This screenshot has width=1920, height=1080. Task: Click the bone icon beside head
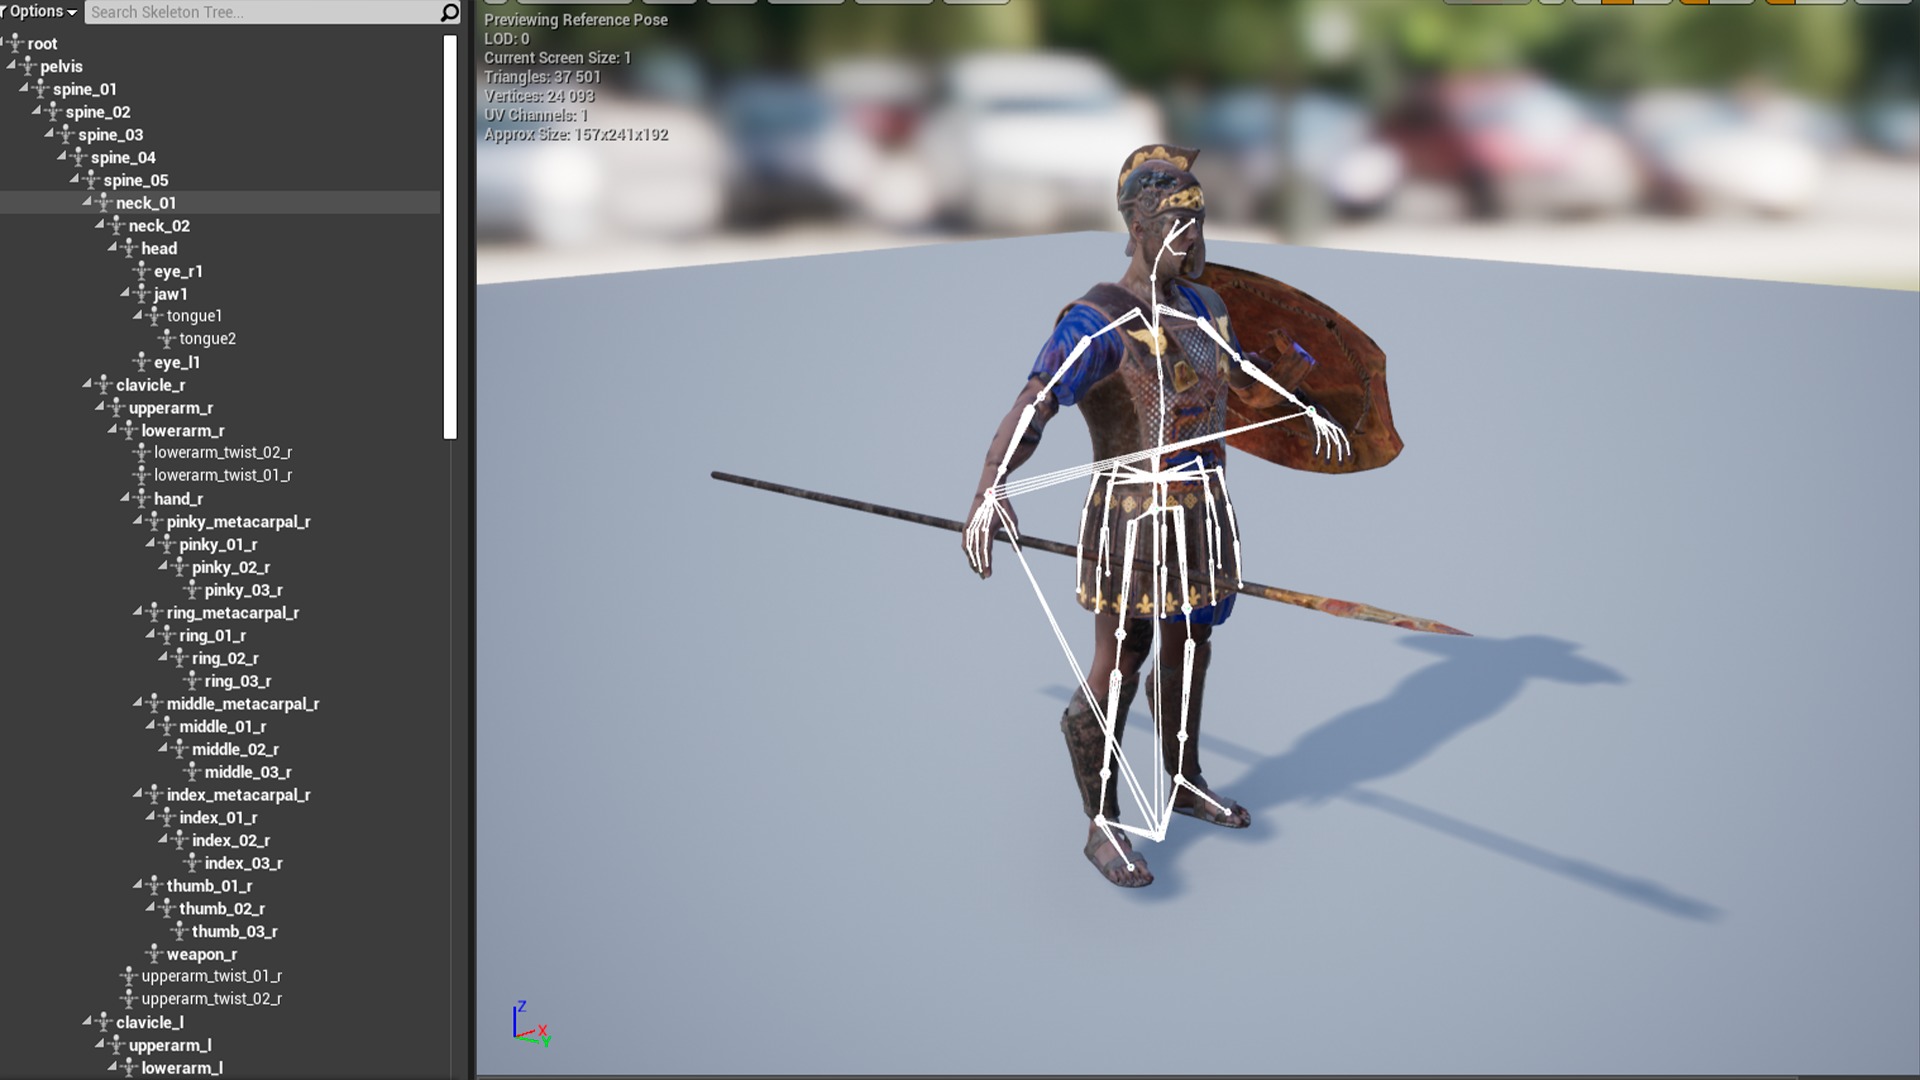click(130, 249)
